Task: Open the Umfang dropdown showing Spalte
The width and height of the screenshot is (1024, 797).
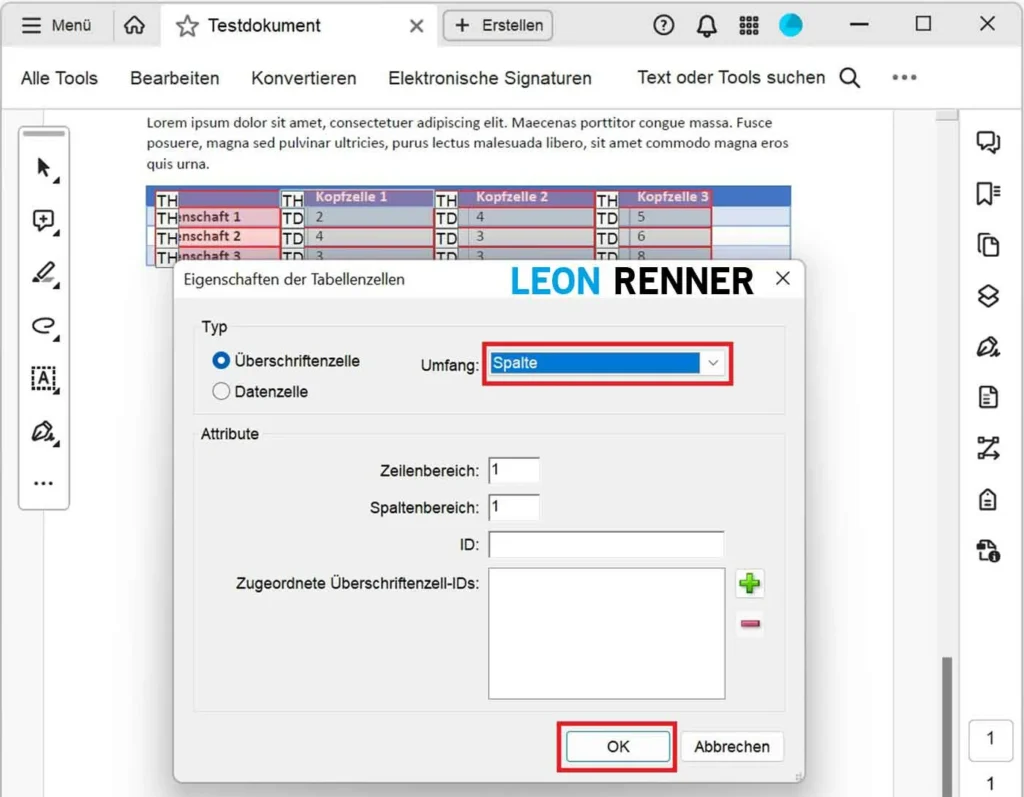Action: pos(609,363)
